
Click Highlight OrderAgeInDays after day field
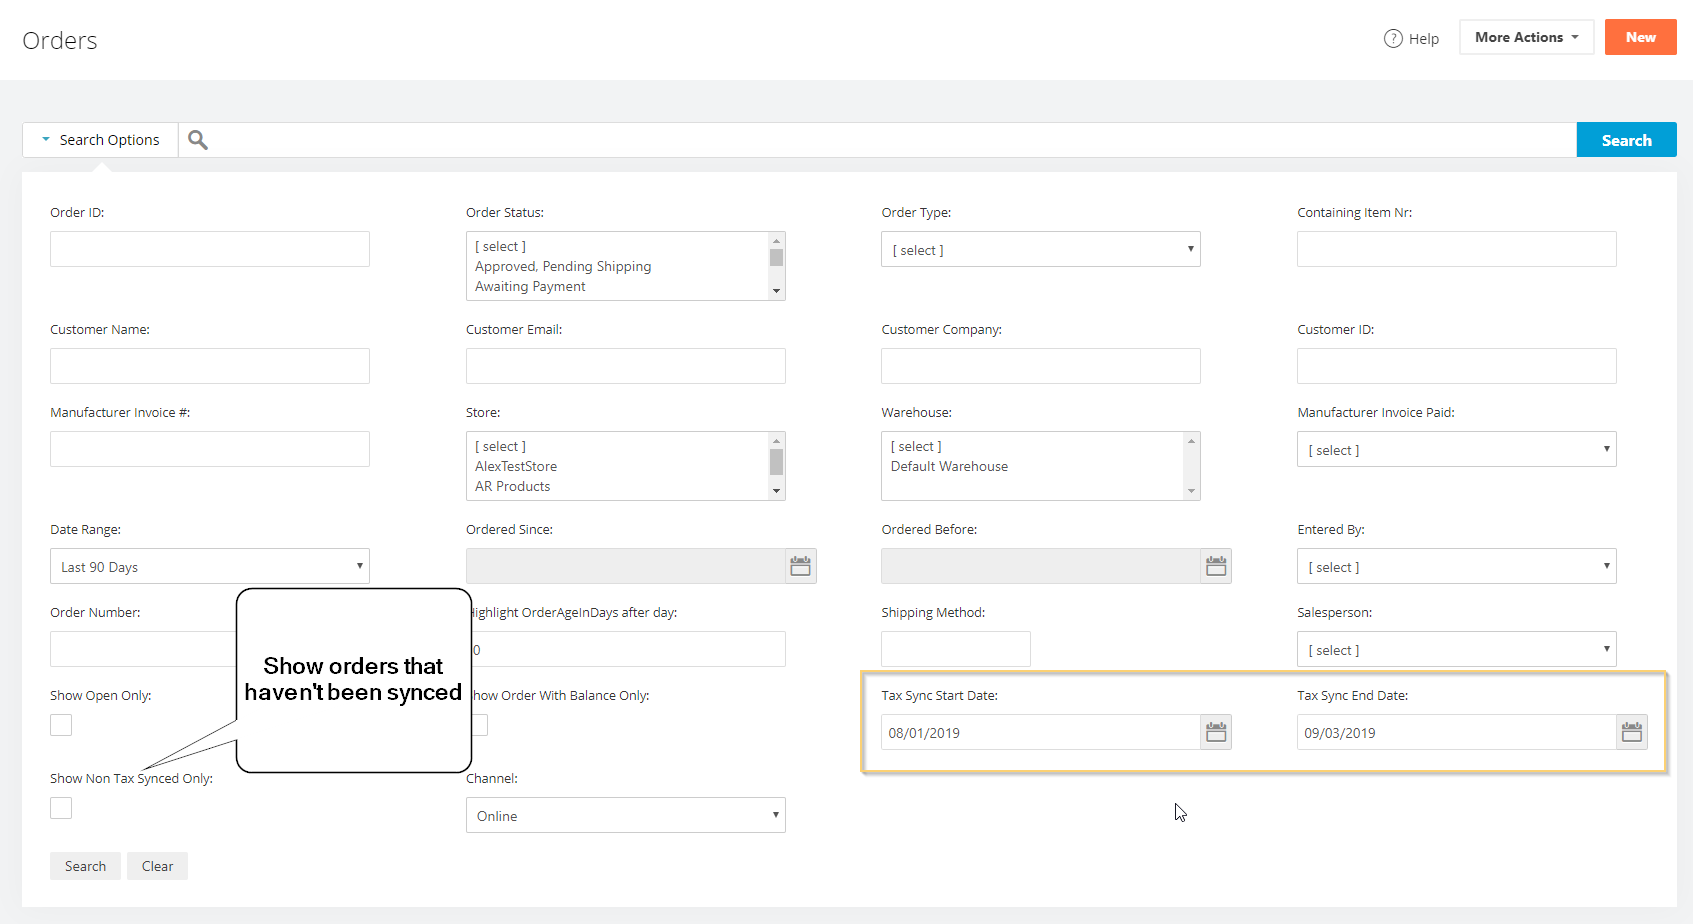point(629,649)
